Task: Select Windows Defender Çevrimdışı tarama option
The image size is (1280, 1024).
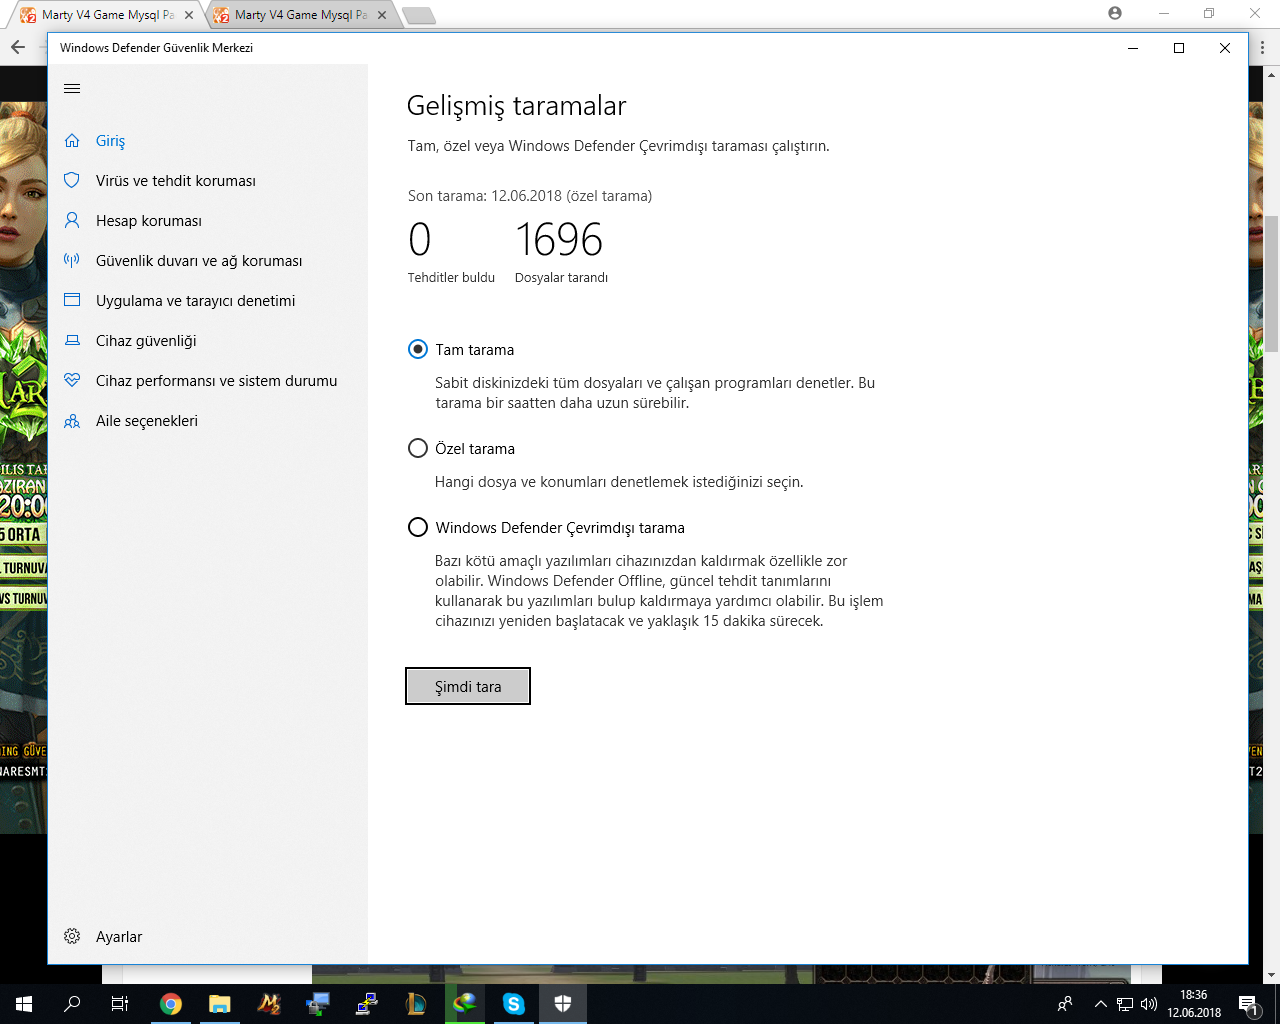Action: pyautogui.click(x=418, y=527)
